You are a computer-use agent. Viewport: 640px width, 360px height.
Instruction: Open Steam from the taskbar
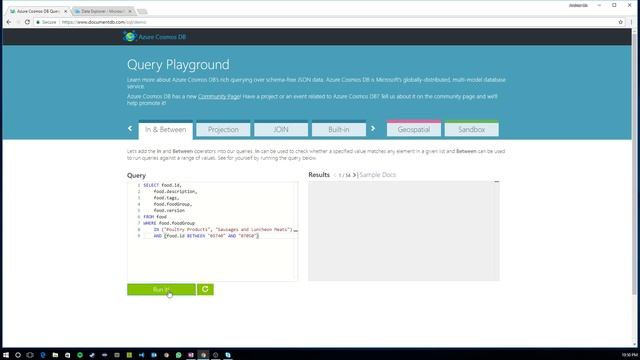coord(92,355)
